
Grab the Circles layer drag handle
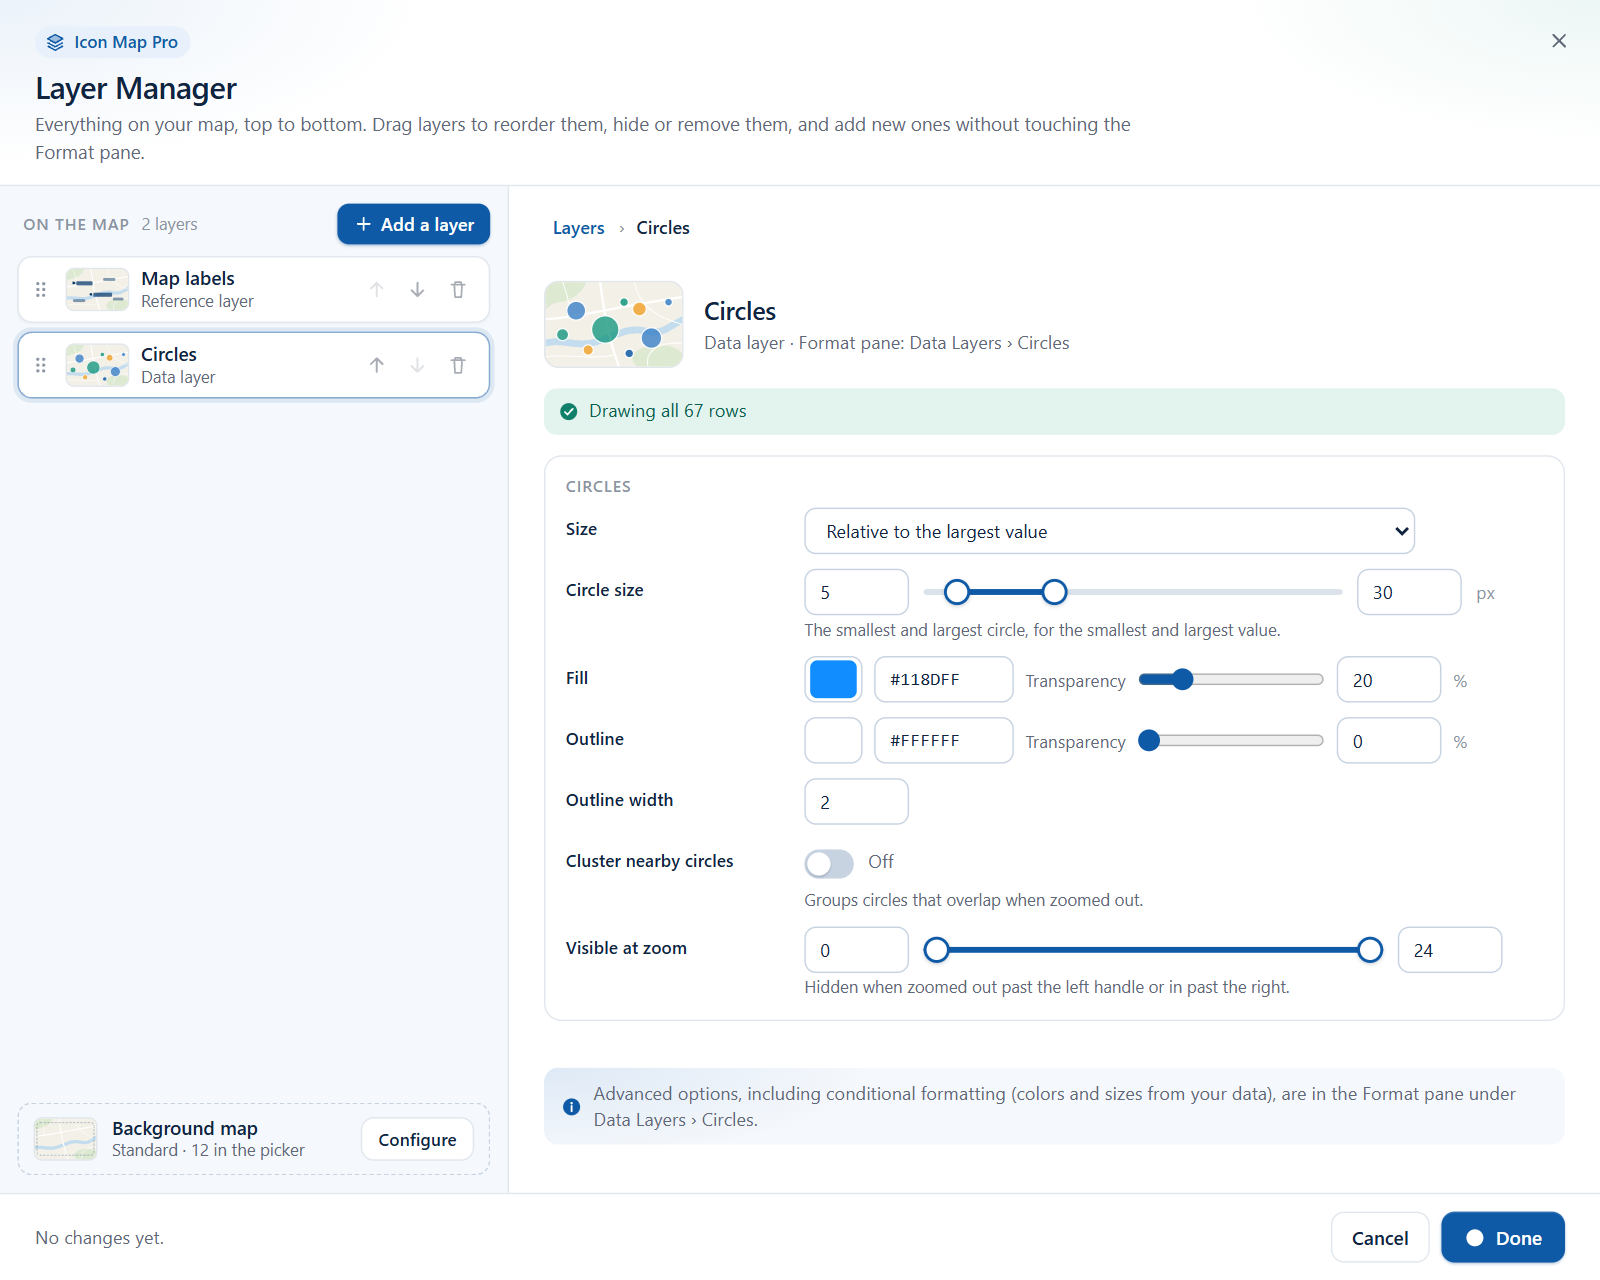click(41, 366)
